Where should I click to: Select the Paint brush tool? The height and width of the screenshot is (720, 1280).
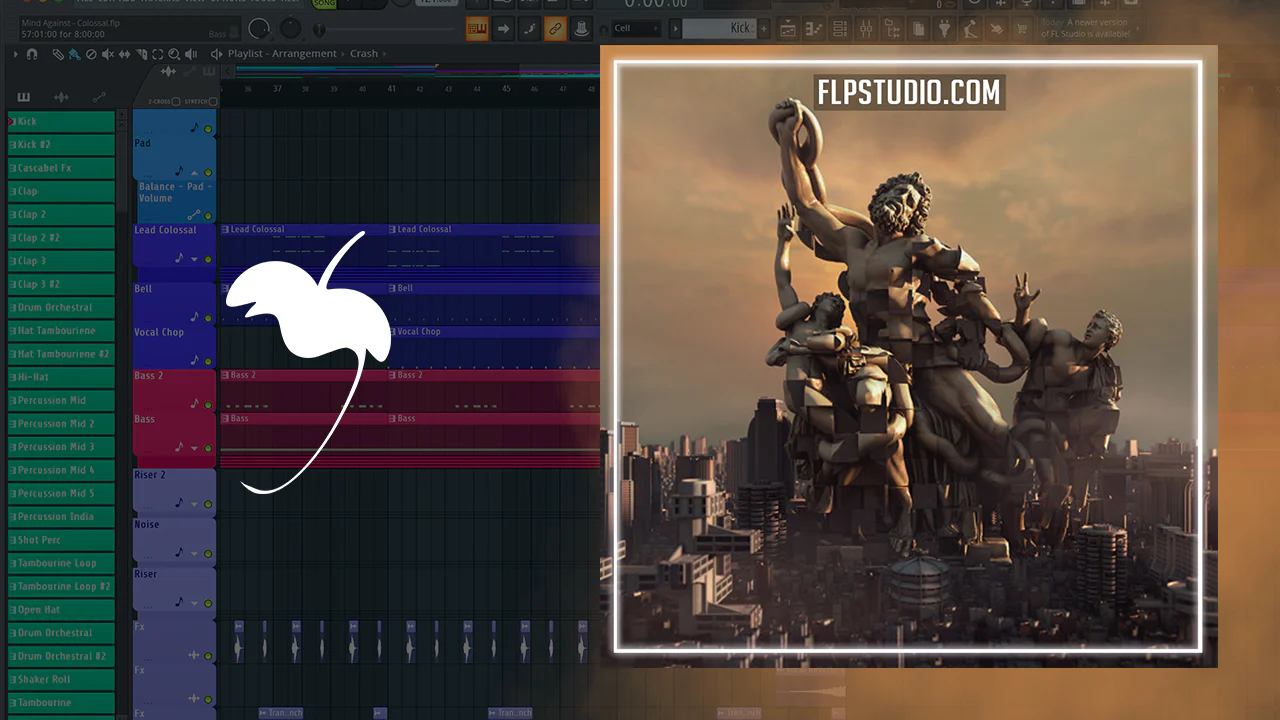click(74, 54)
